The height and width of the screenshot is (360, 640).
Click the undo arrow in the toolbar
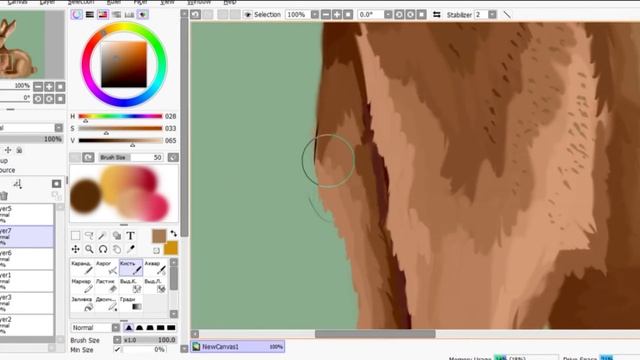coord(196,15)
